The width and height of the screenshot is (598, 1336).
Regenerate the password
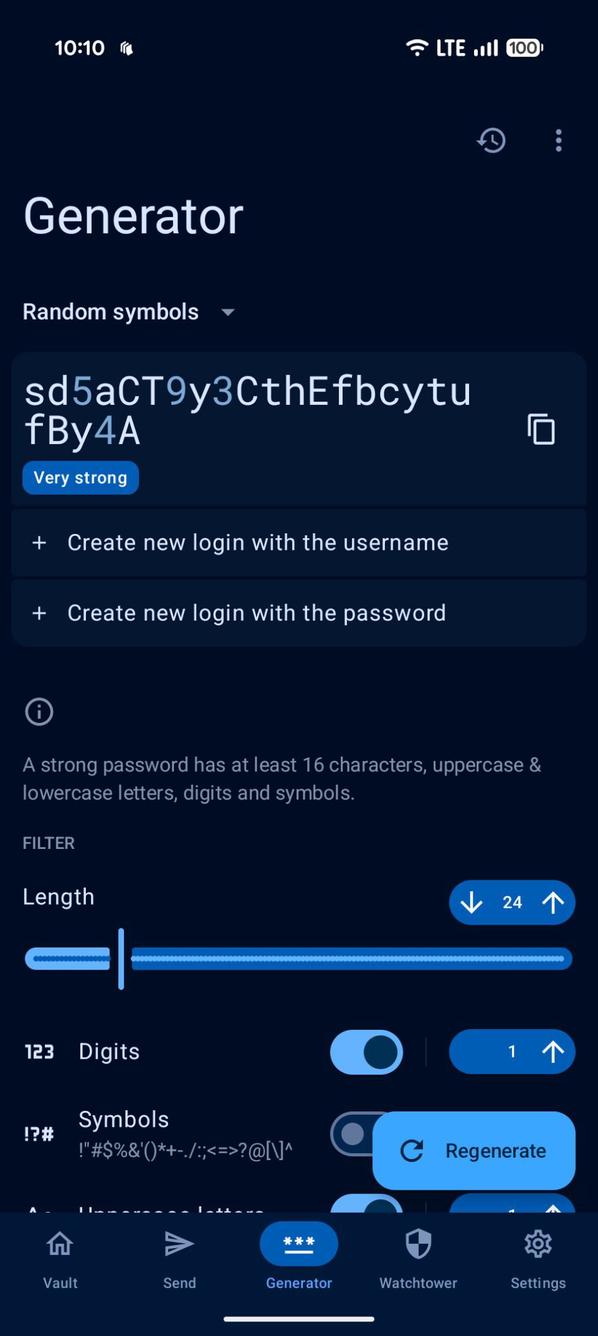(474, 1151)
